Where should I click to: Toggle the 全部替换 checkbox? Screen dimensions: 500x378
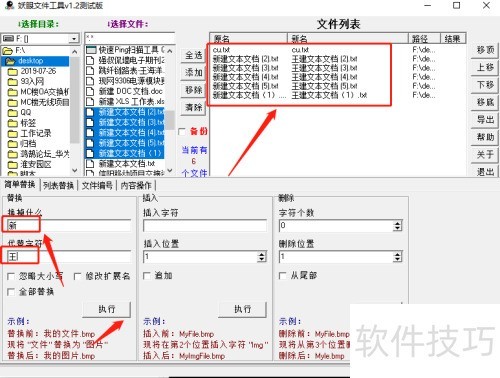(x=11, y=292)
